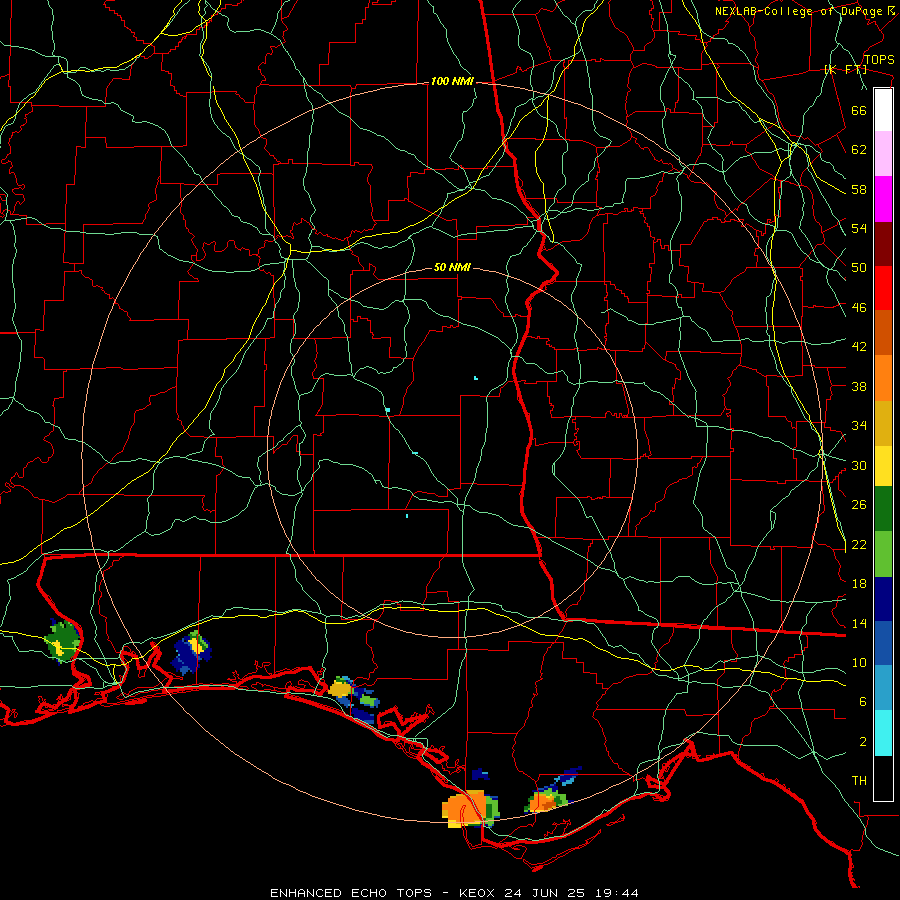
Task: Click the cyan legend swatch
Action: coord(883,734)
